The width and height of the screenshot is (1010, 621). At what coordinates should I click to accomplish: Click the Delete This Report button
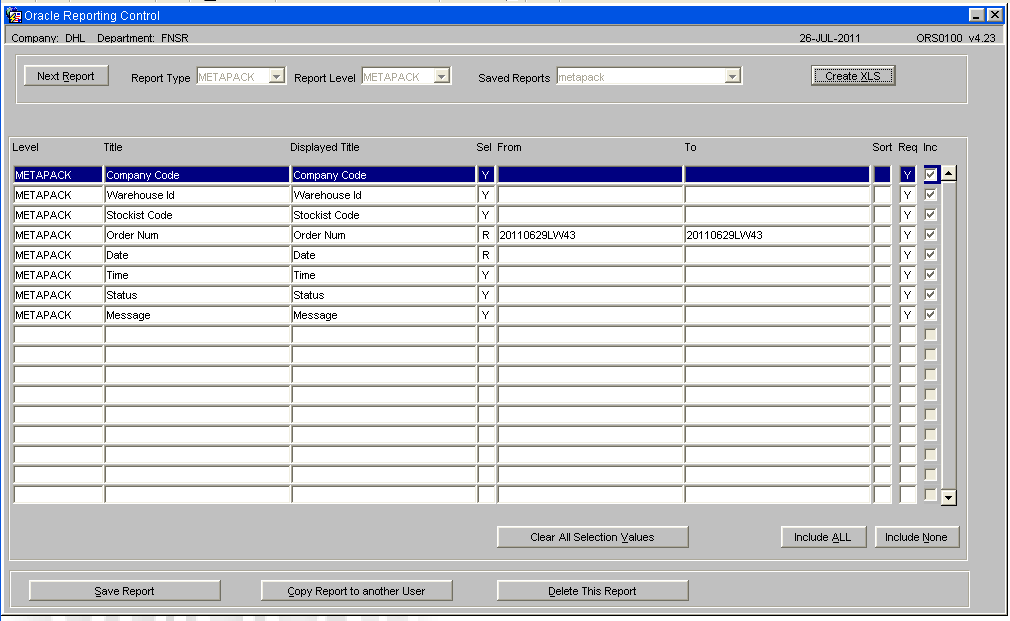593,591
